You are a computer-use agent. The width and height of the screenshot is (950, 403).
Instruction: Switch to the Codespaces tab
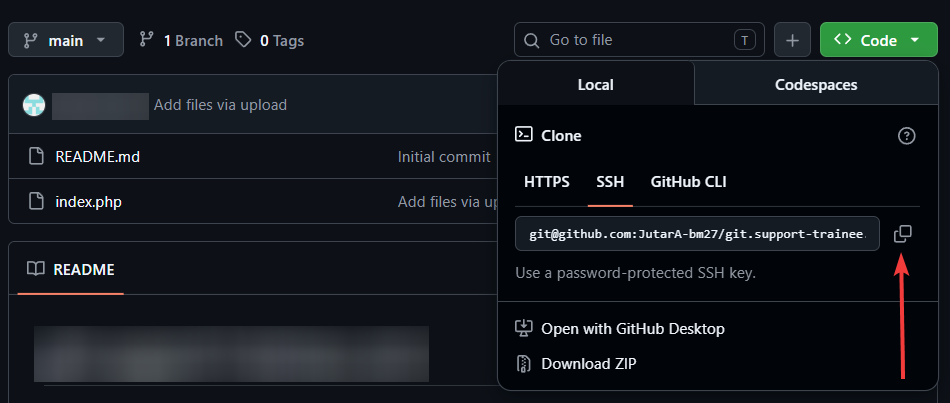816,85
